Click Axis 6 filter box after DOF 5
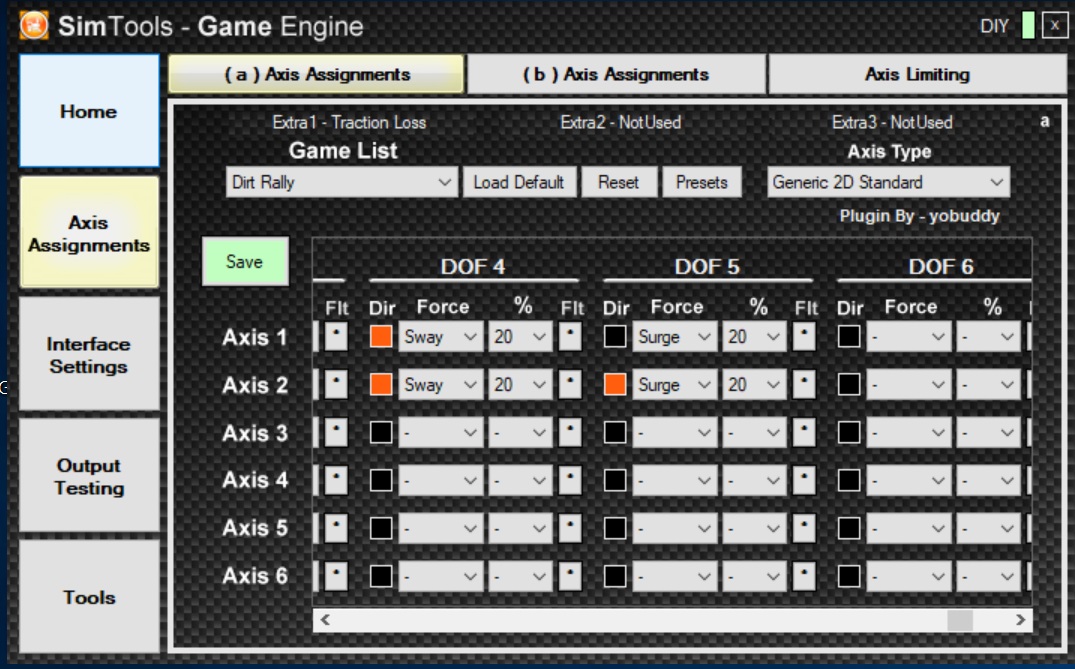The width and height of the screenshot is (1075, 669). (804, 576)
